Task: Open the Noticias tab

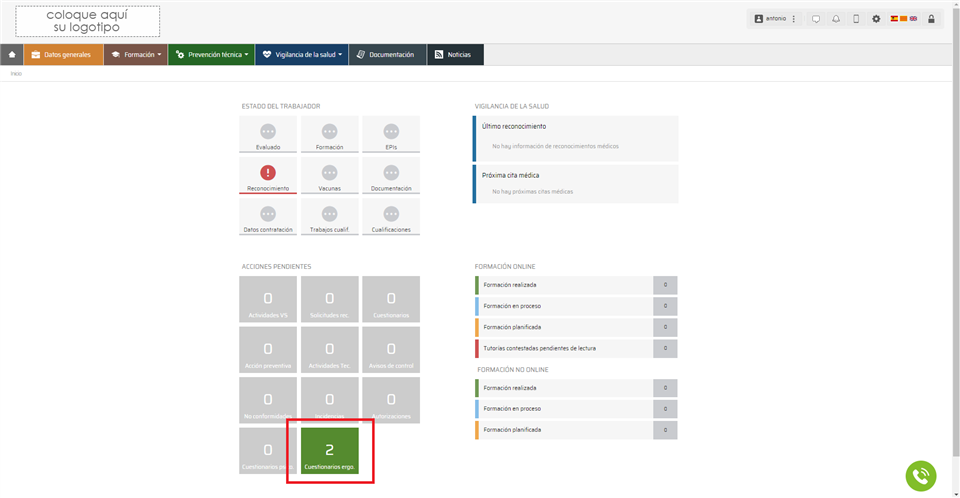Action: coord(456,55)
